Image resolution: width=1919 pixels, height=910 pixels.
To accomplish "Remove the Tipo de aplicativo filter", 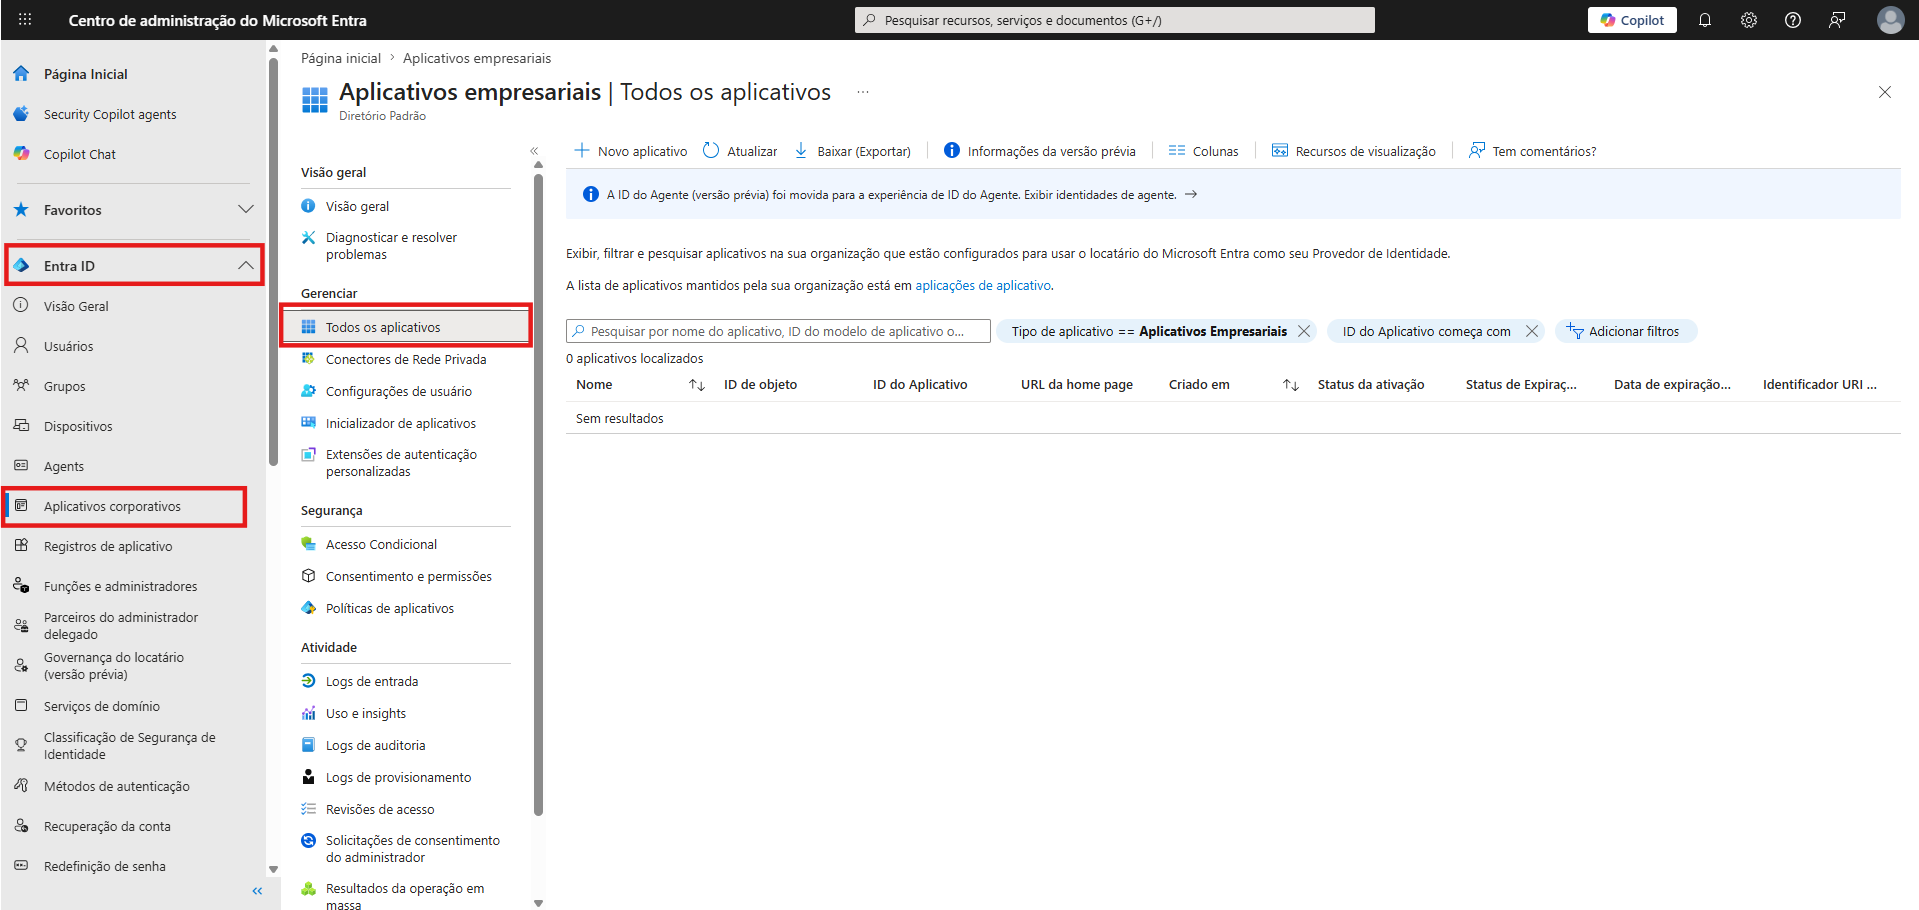I will (1304, 331).
